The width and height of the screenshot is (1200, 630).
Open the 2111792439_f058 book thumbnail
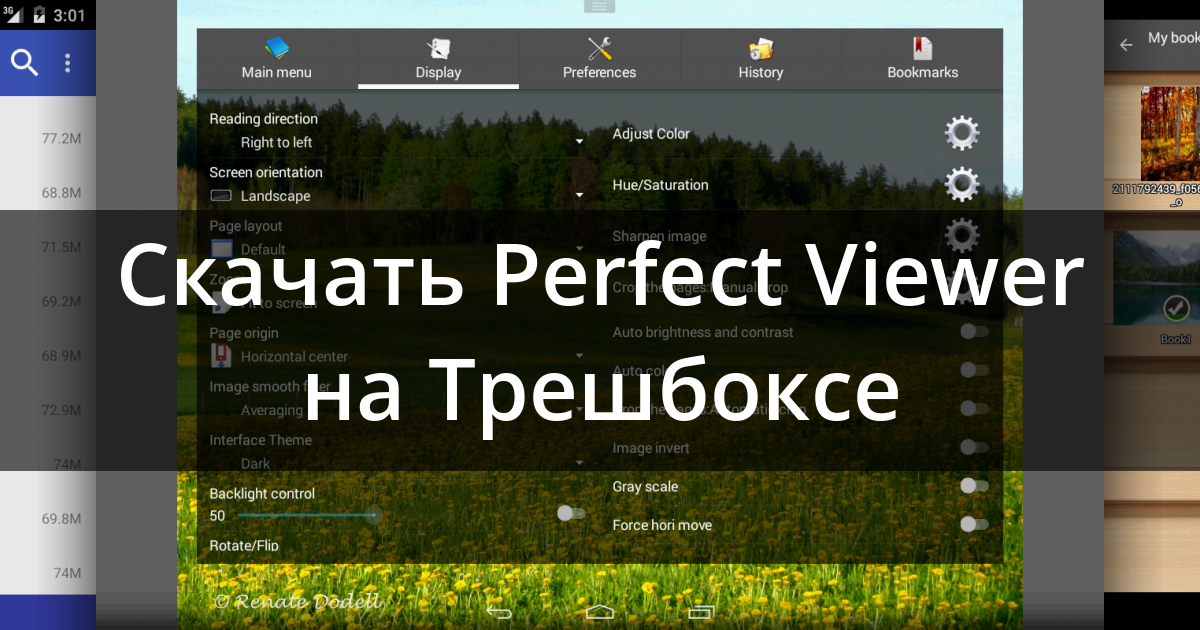[1169, 133]
